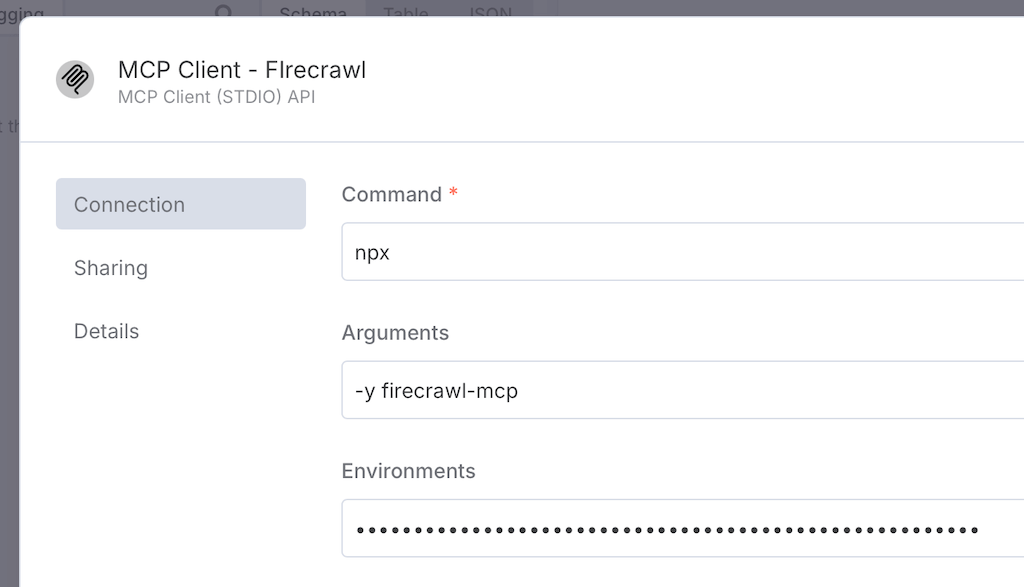Click the Arguments field label
This screenshot has width=1024, height=587.
[395, 333]
